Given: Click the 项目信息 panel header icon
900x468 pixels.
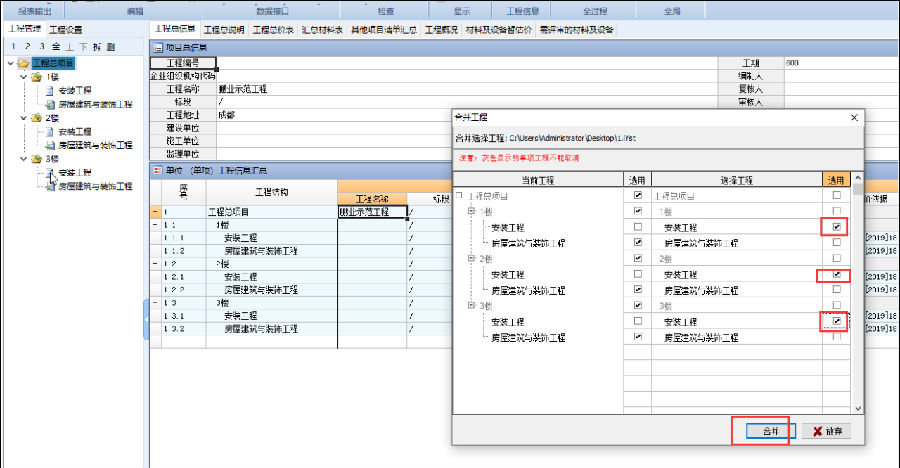Looking at the screenshot, I should click(157, 47).
